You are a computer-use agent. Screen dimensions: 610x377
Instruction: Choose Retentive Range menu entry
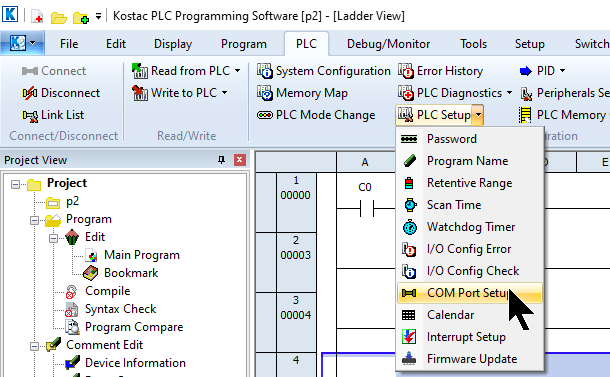469,183
